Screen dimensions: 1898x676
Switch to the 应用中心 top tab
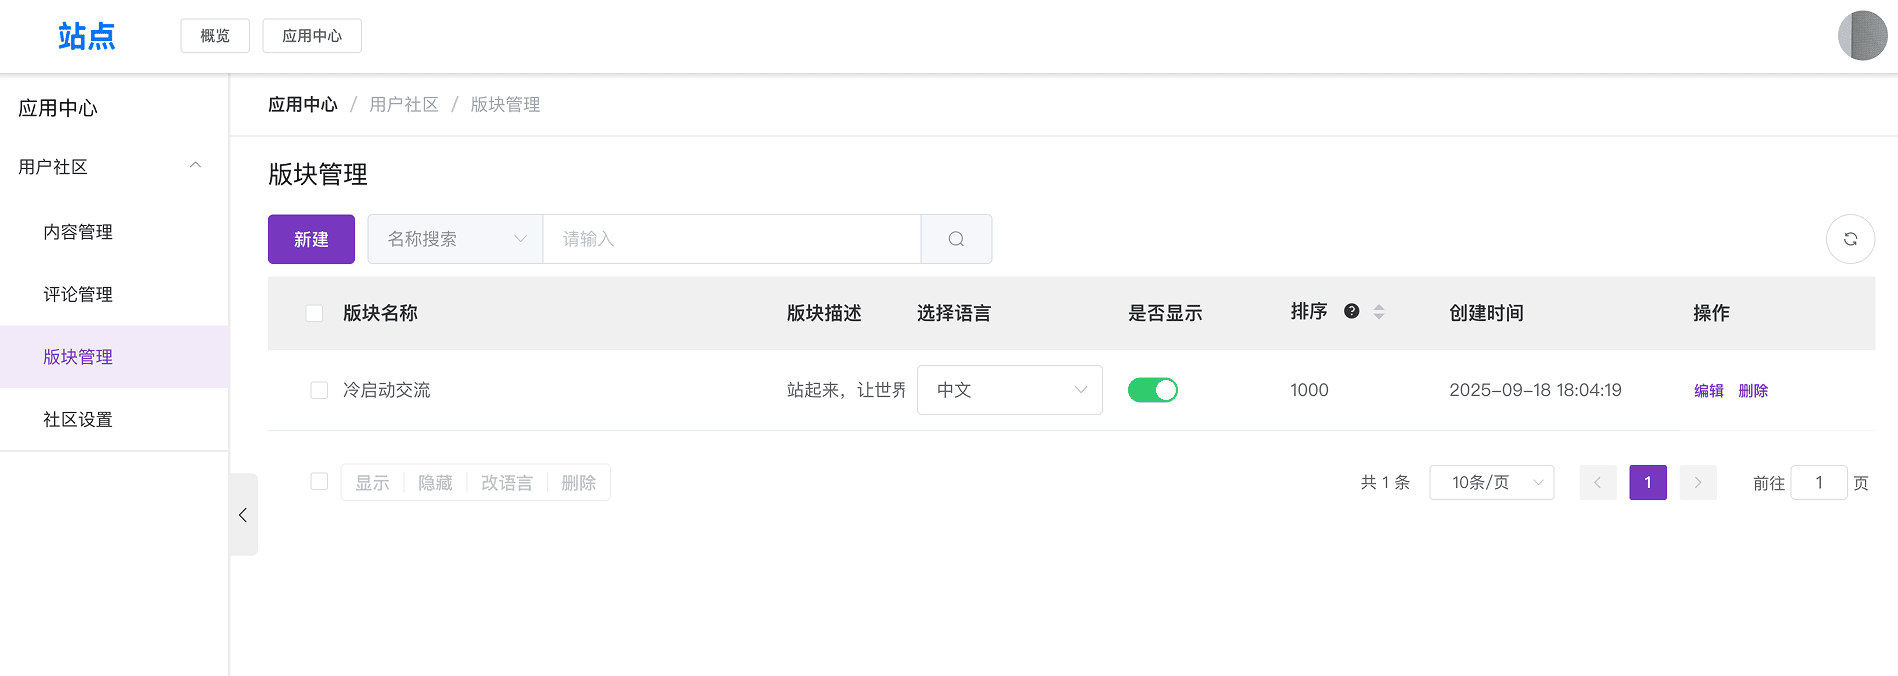312,36
